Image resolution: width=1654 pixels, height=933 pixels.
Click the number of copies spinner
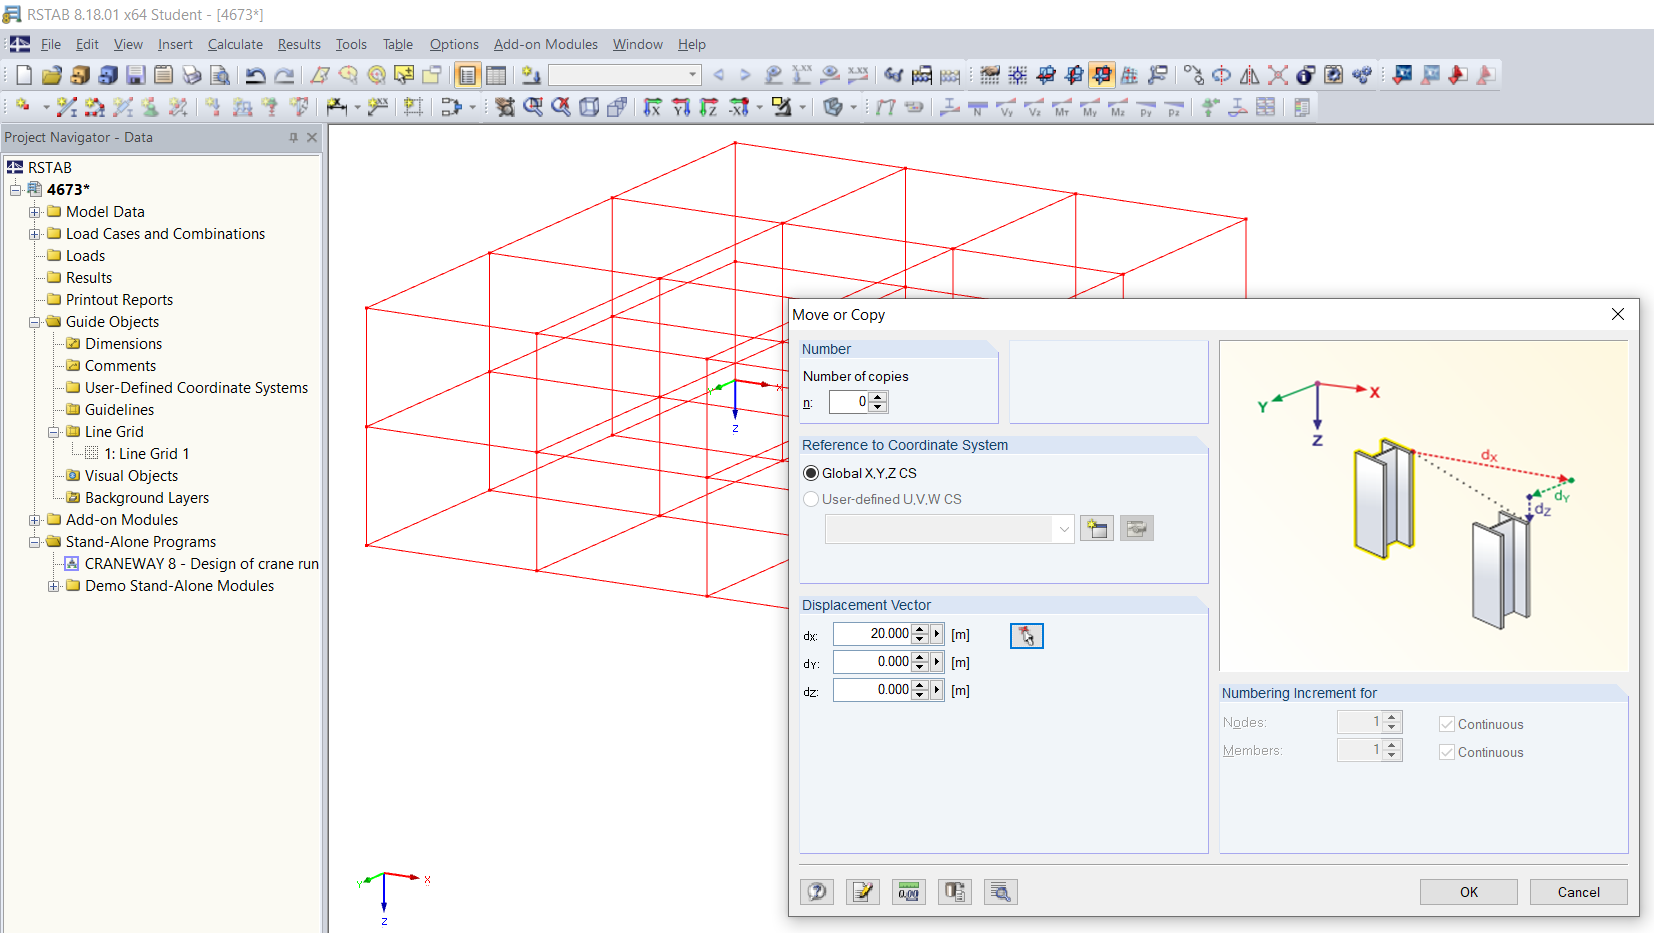point(878,402)
